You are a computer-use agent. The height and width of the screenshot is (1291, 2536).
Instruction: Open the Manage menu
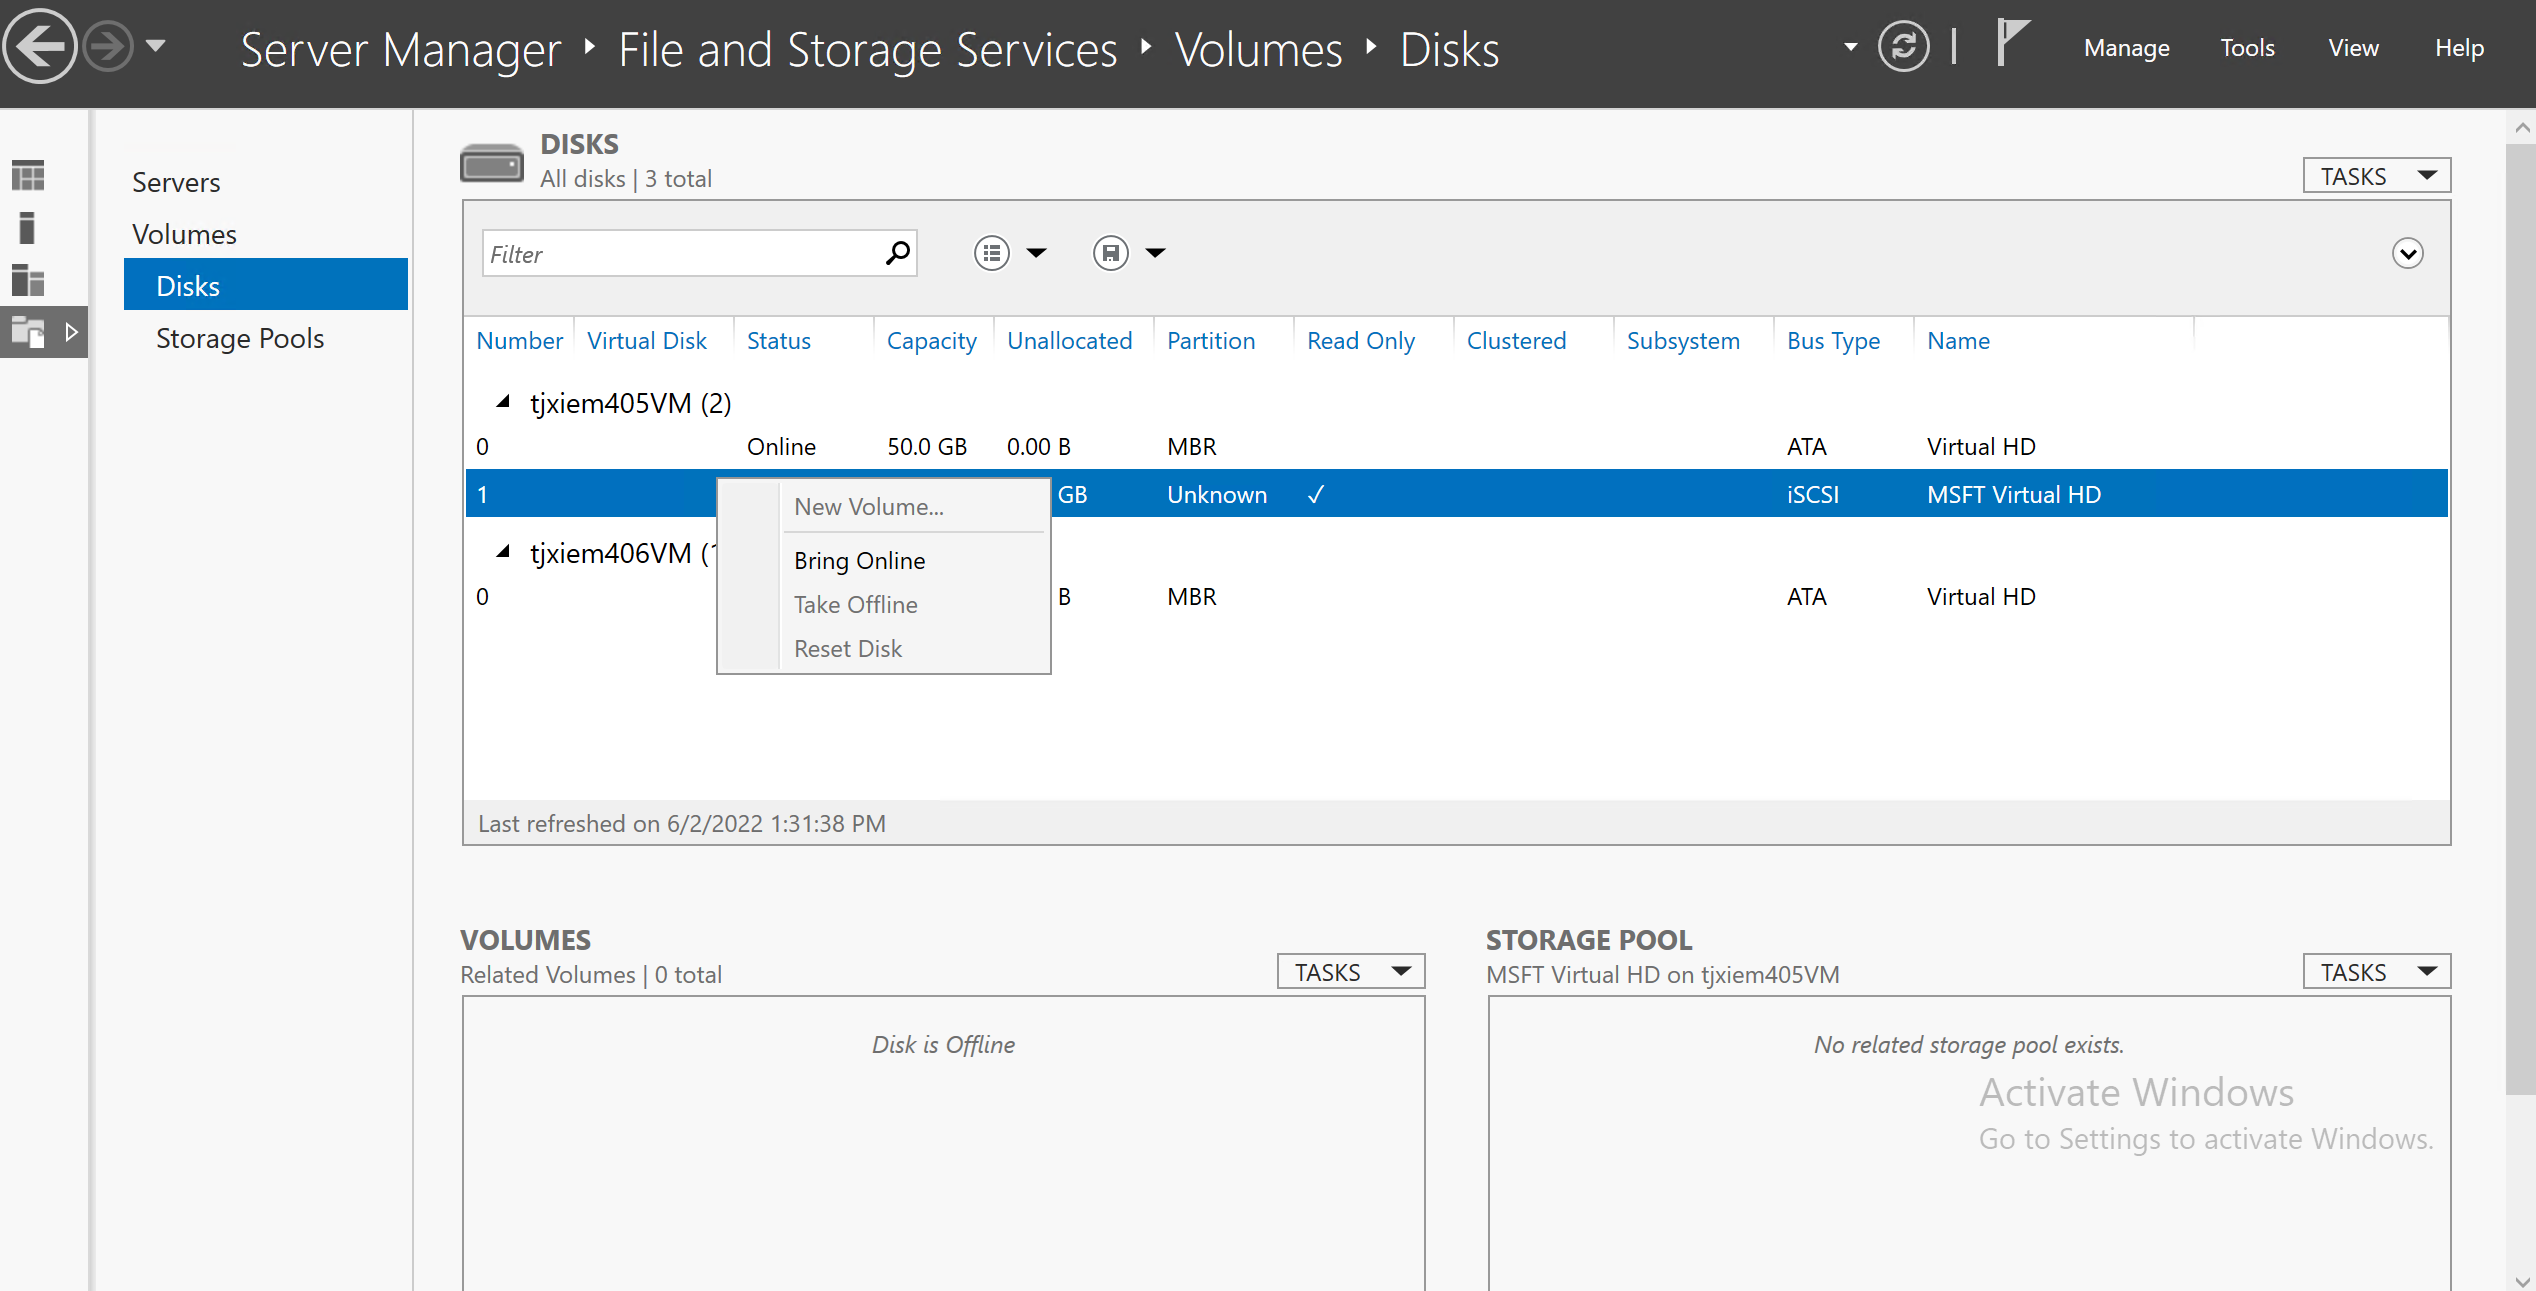(2126, 48)
